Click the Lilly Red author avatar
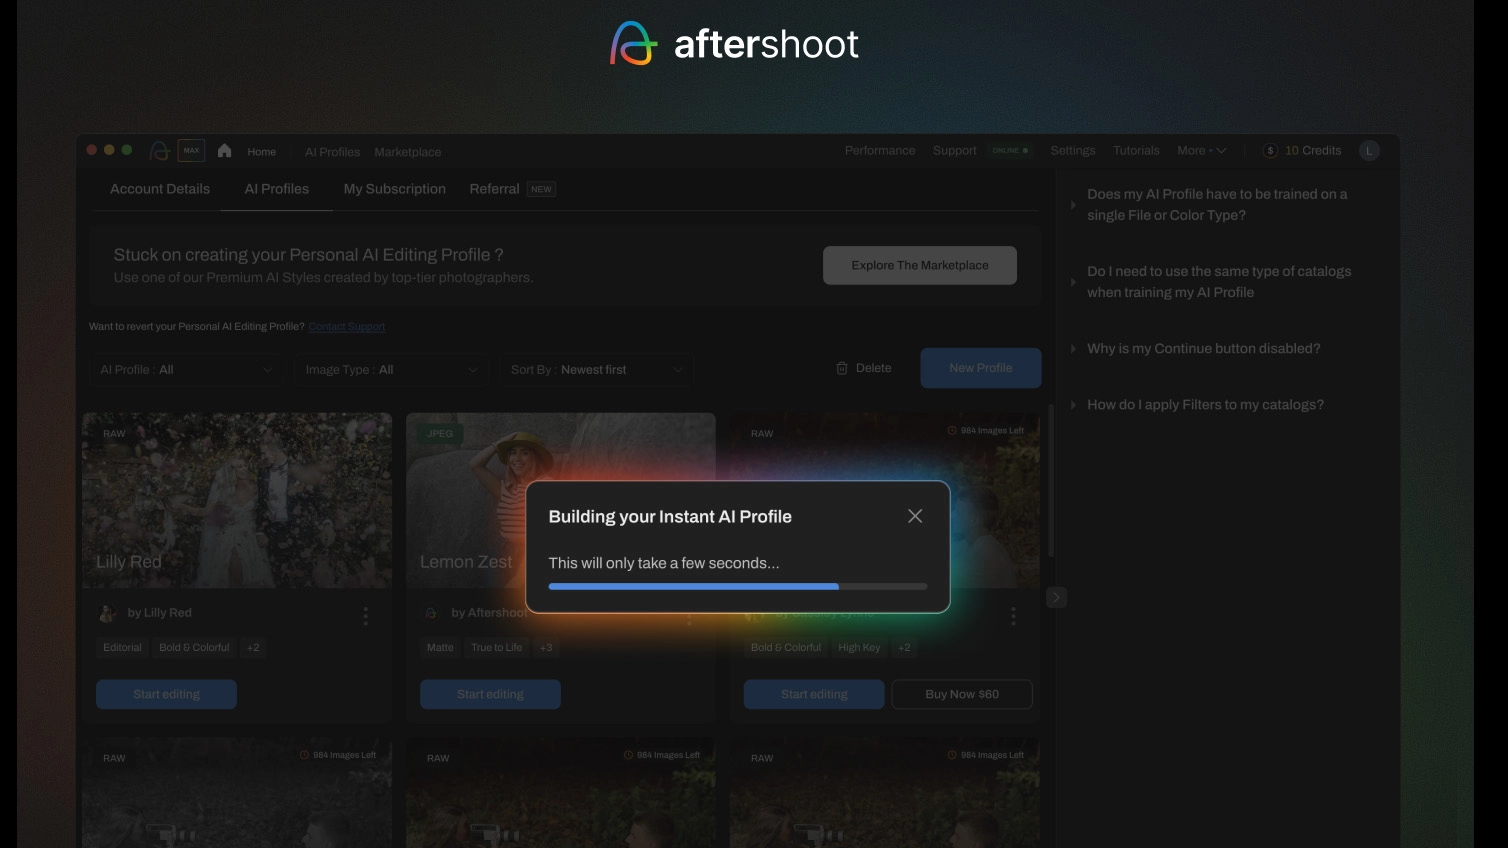 pyautogui.click(x=108, y=613)
